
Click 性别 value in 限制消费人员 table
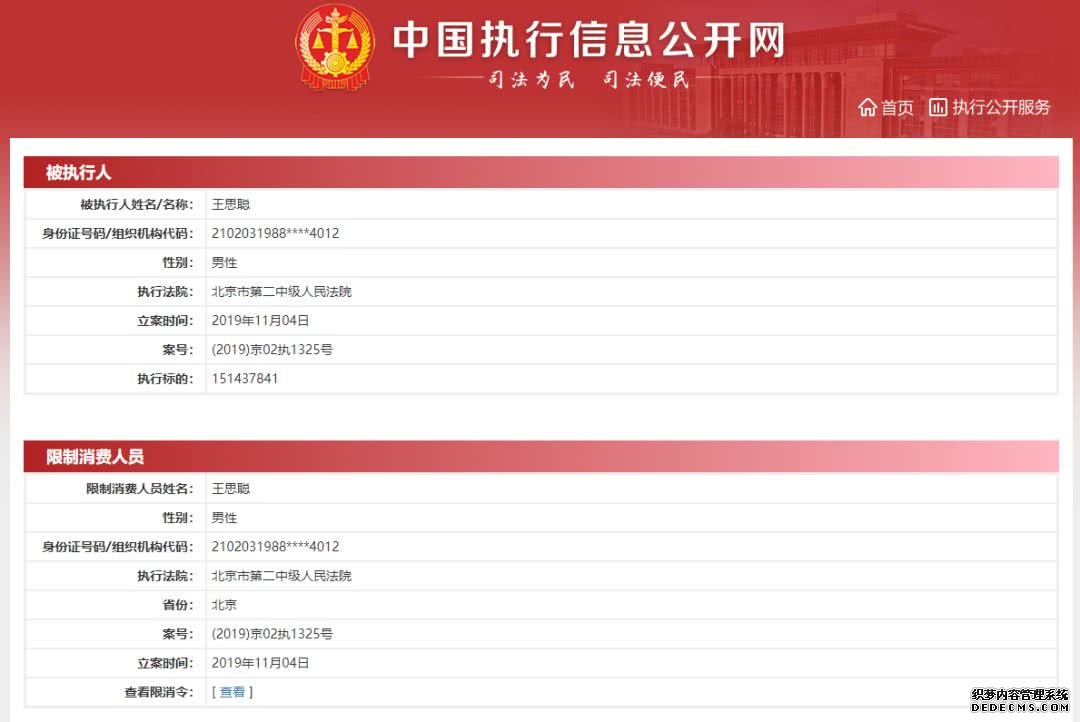[x=224, y=518]
